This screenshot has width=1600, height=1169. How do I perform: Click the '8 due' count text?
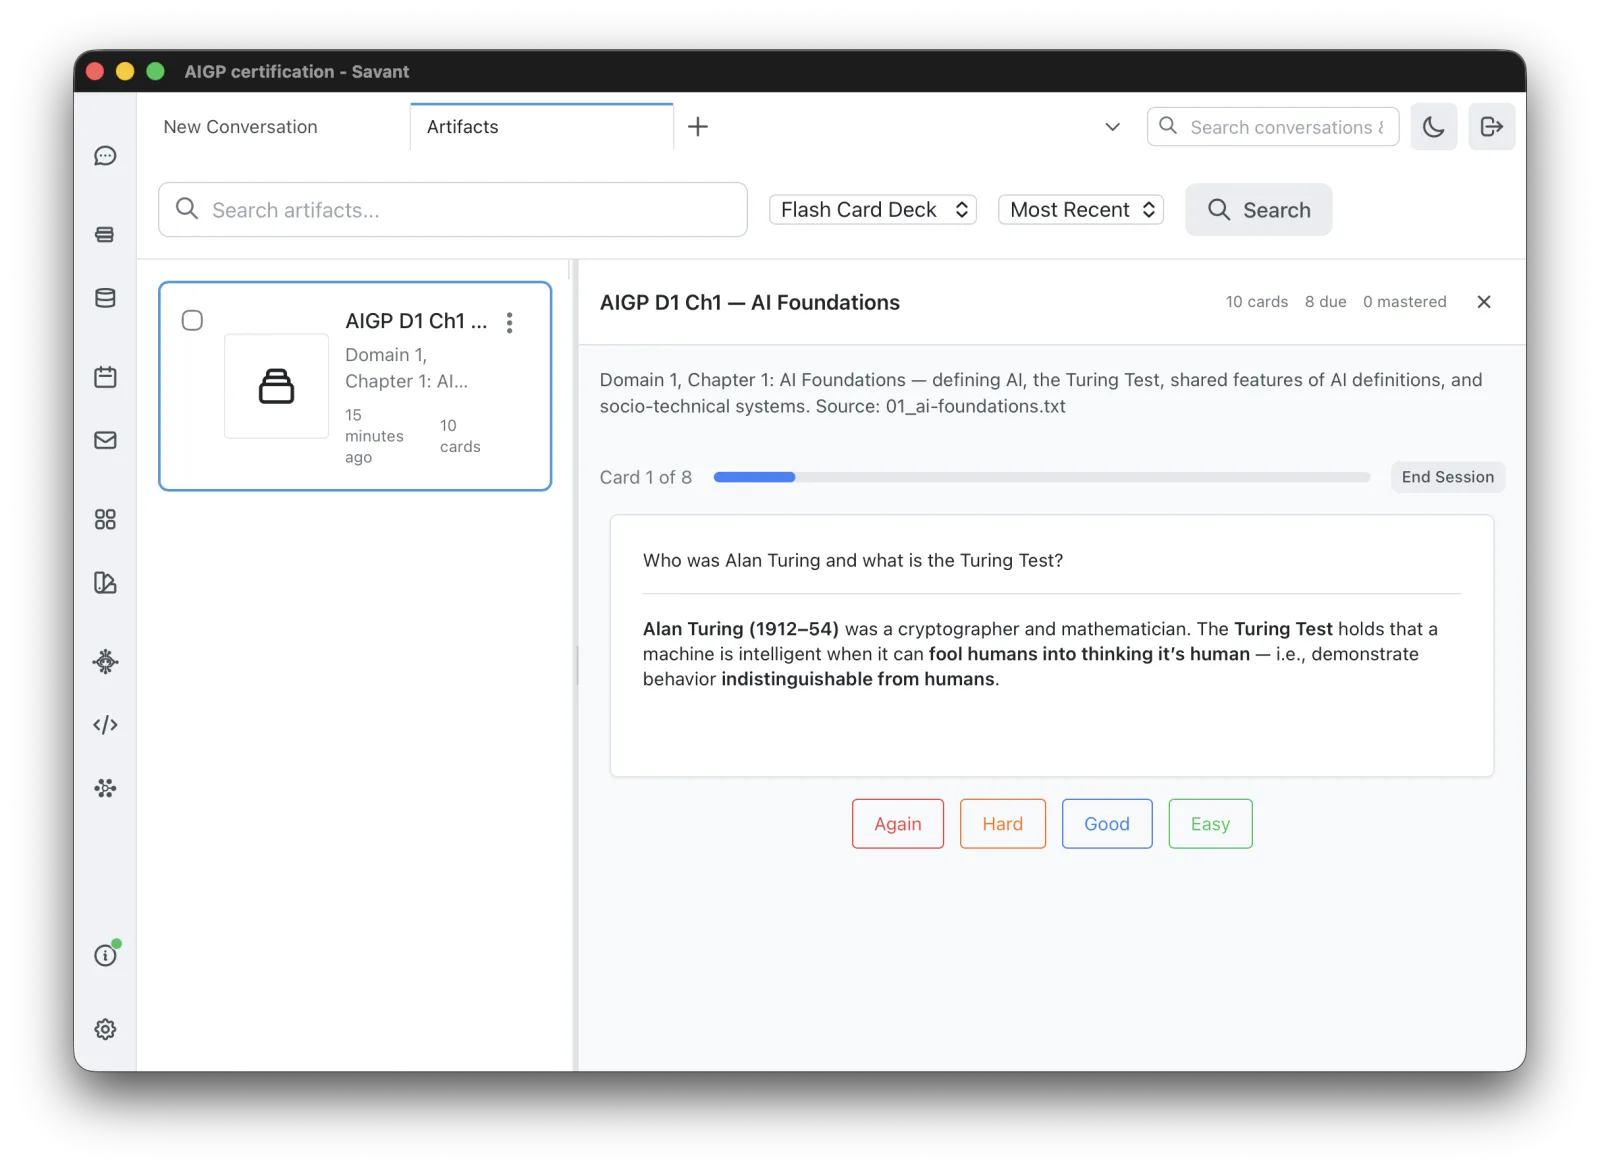[x=1325, y=302]
